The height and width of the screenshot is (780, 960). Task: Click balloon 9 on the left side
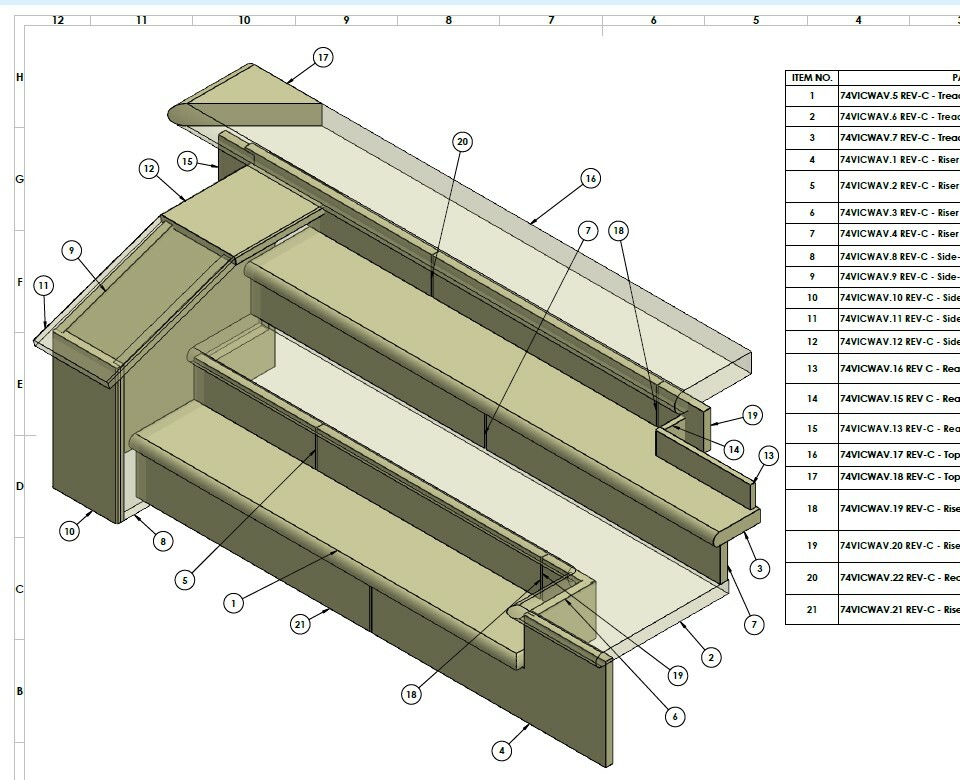72,250
